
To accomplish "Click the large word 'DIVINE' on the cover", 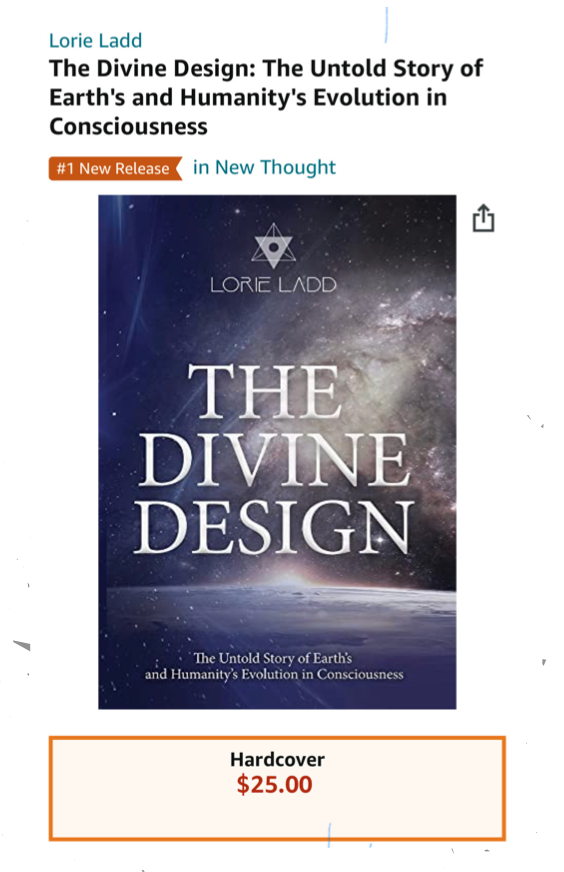I will point(275,459).
